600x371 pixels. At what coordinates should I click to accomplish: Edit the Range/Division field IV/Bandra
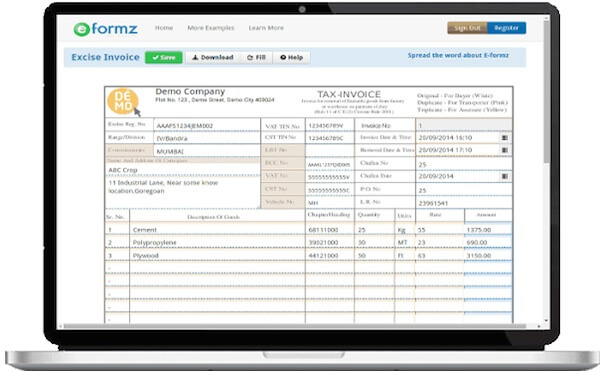[207, 138]
